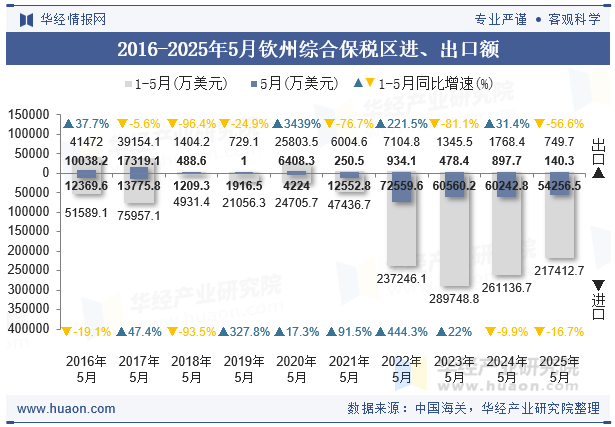Click the 数据来源 source note text
This screenshot has width=615, height=427.
473,408
